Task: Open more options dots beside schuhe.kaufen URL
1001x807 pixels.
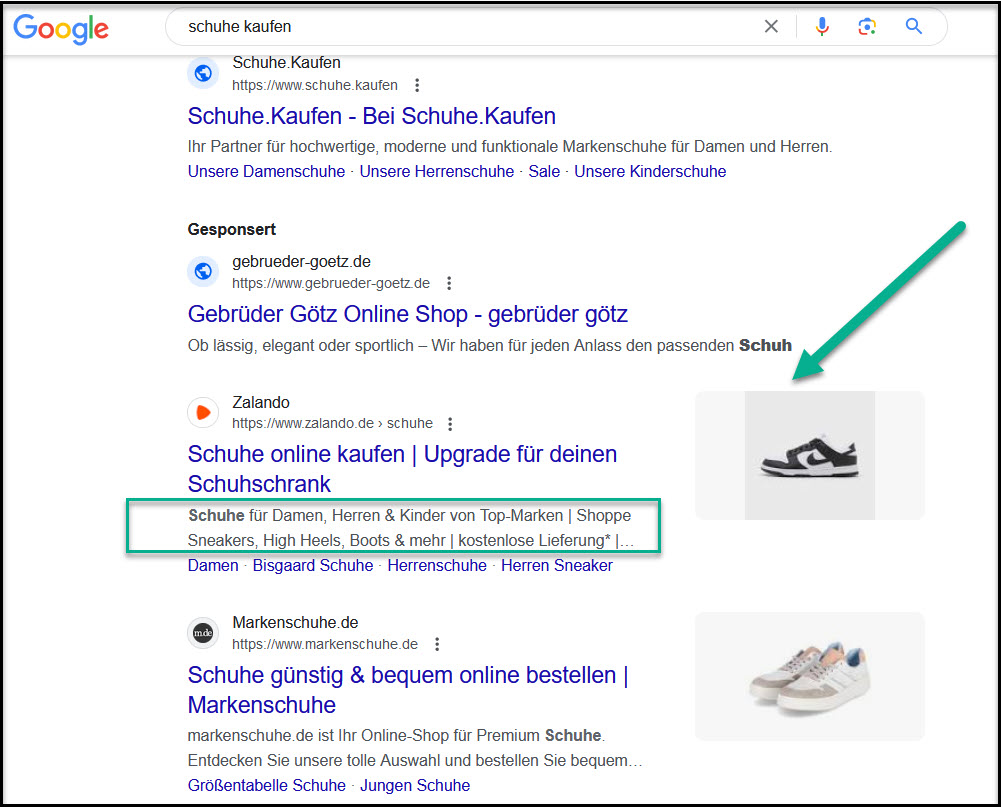Action: click(x=417, y=85)
